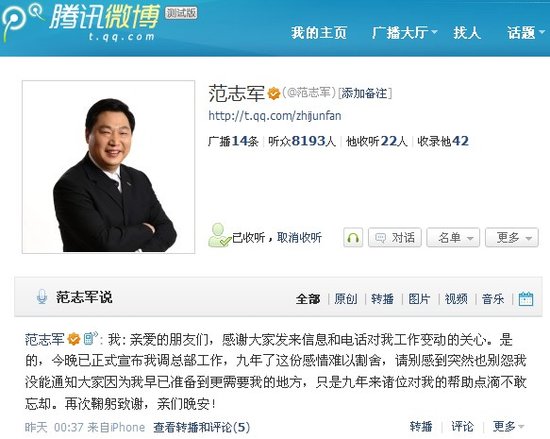The height and width of the screenshot is (439, 550).
Task: Open the calendar icon in filter bar
Action: click(526, 299)
